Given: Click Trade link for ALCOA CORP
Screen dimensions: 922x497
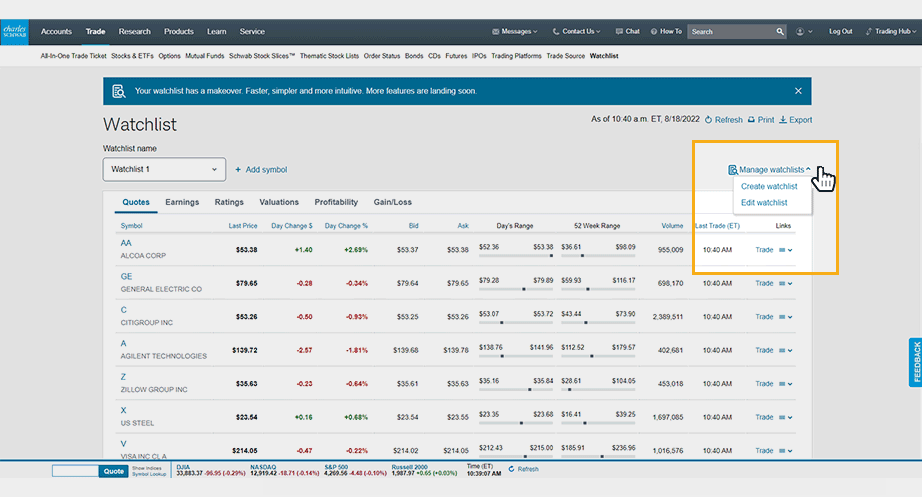Looking at the screenshot, I should click(x=764, y=250).
